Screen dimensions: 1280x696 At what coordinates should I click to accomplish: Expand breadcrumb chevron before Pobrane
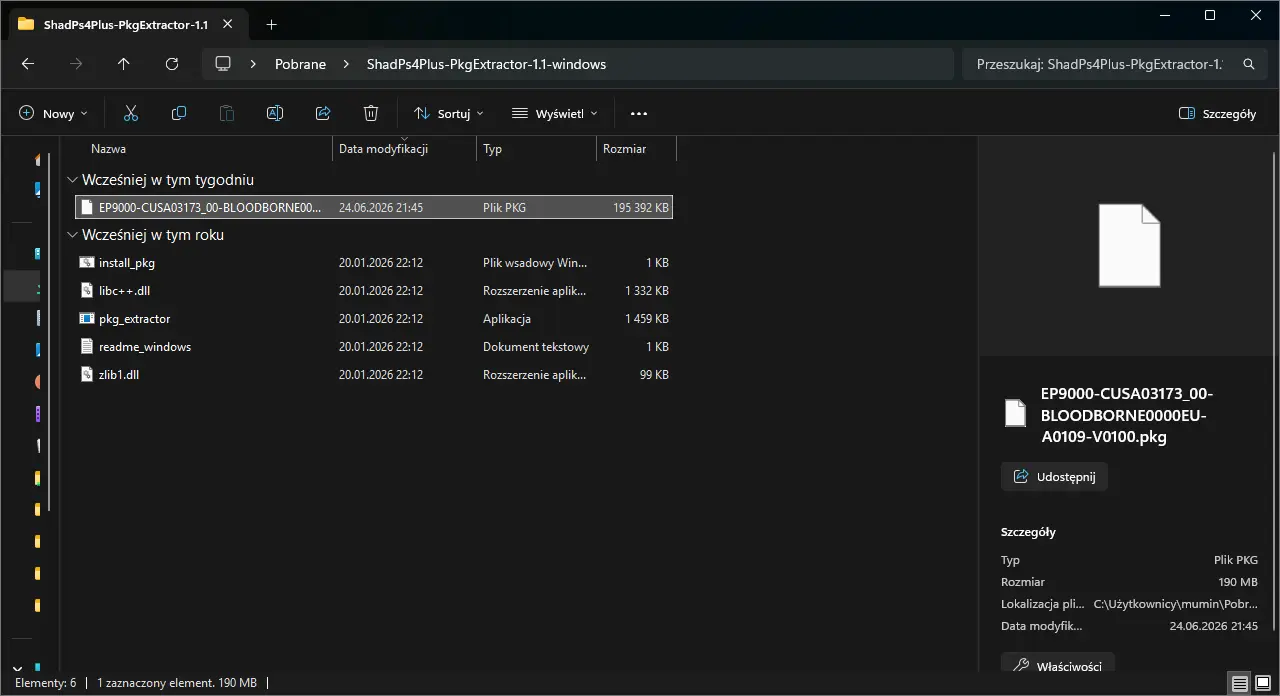[x=253, y=64]
